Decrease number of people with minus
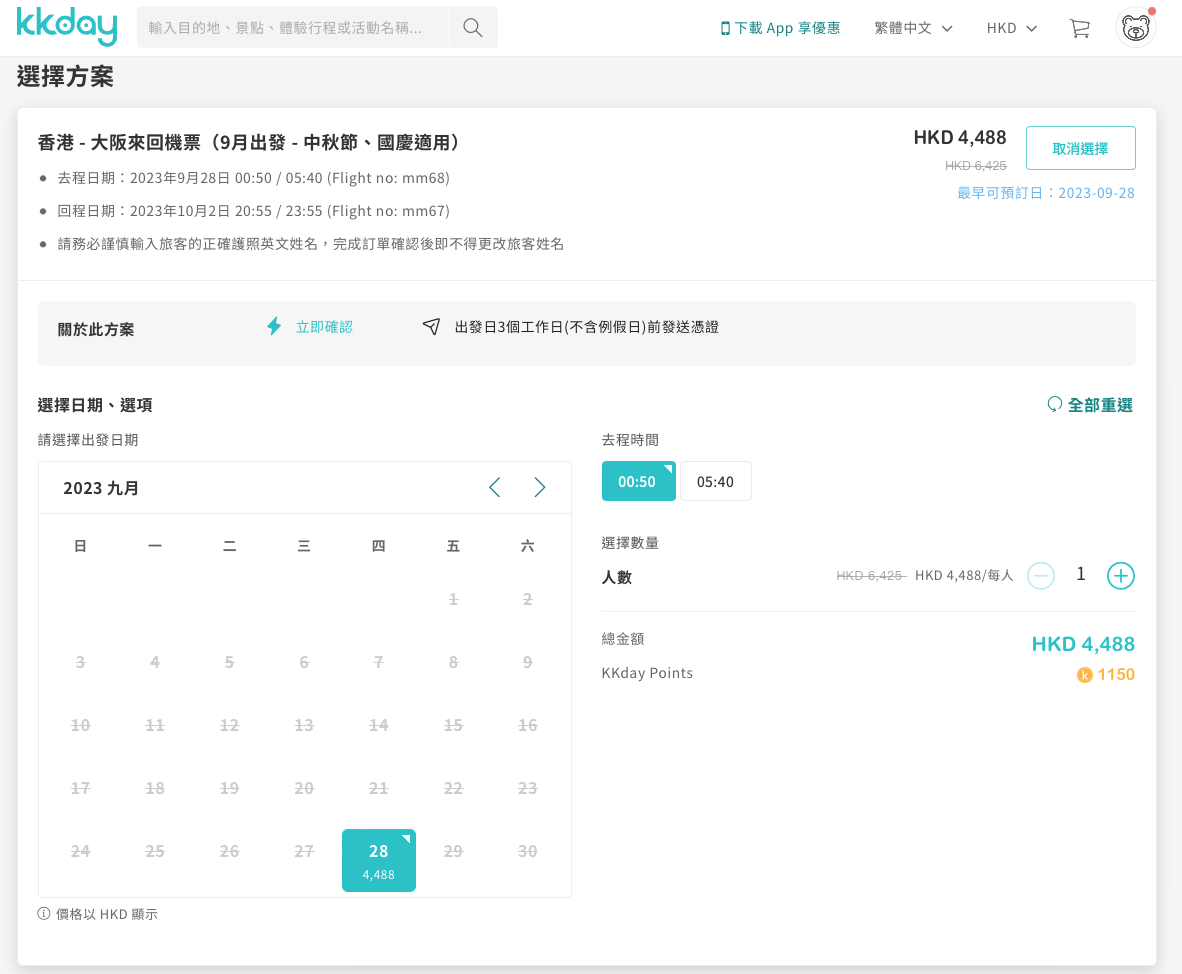The height and width of the screenshot is (974, 1182). coord(1041,575)
